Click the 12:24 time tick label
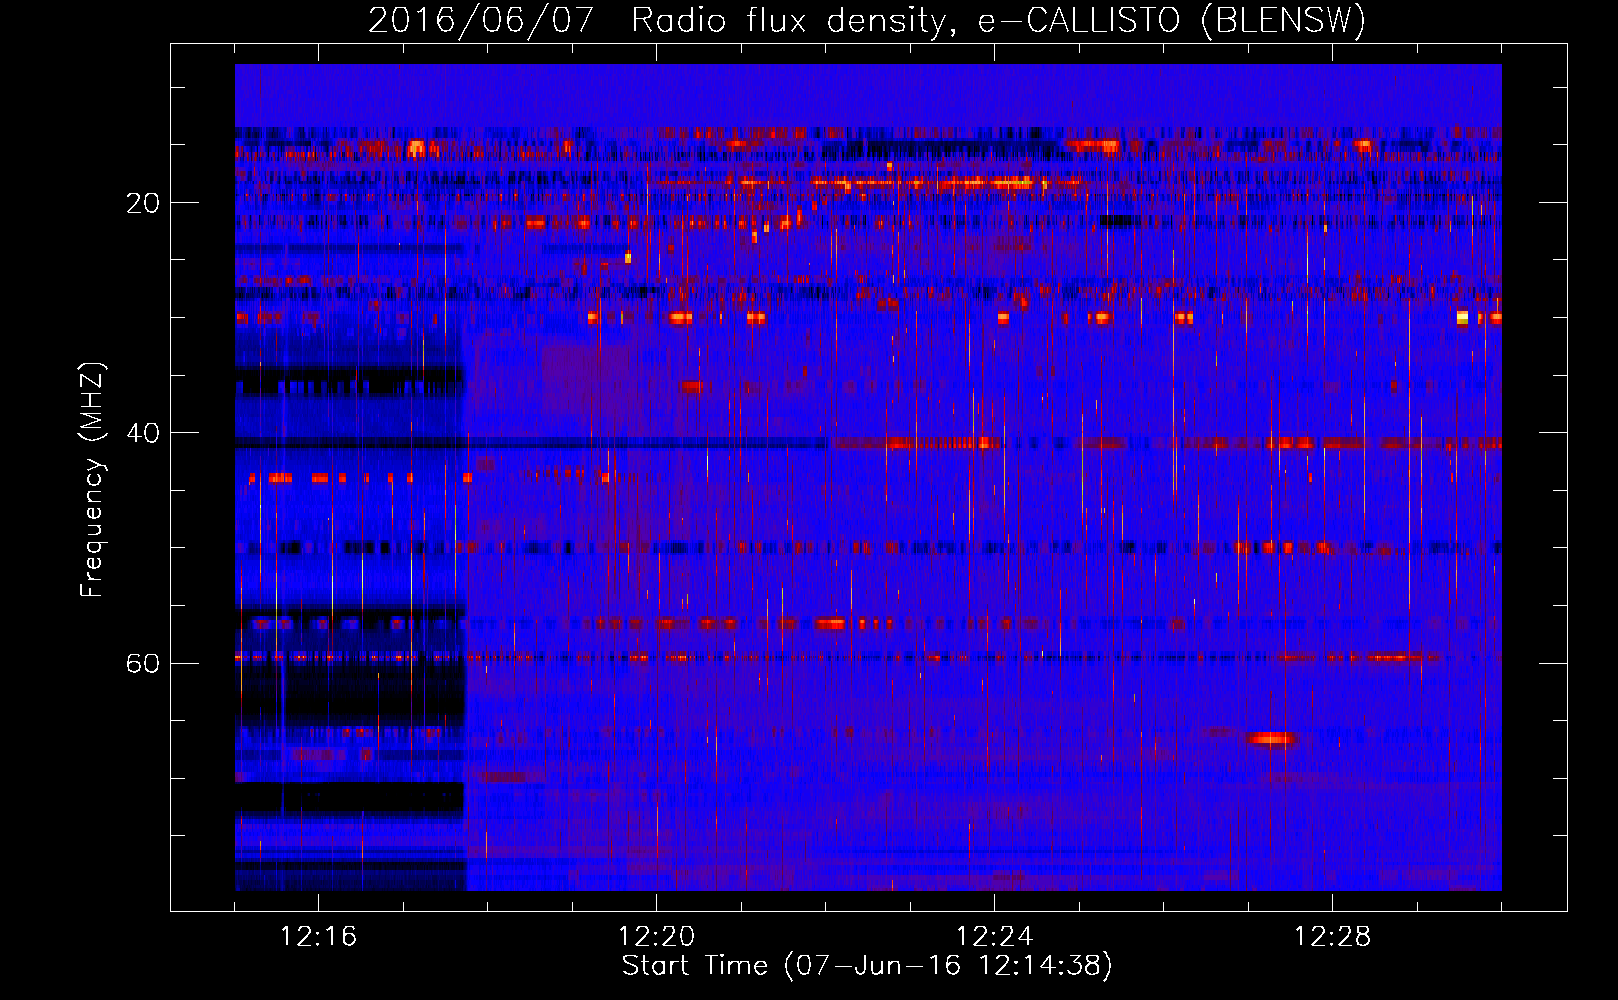This screenshot has height=1000, width=1618. (994, 936)
